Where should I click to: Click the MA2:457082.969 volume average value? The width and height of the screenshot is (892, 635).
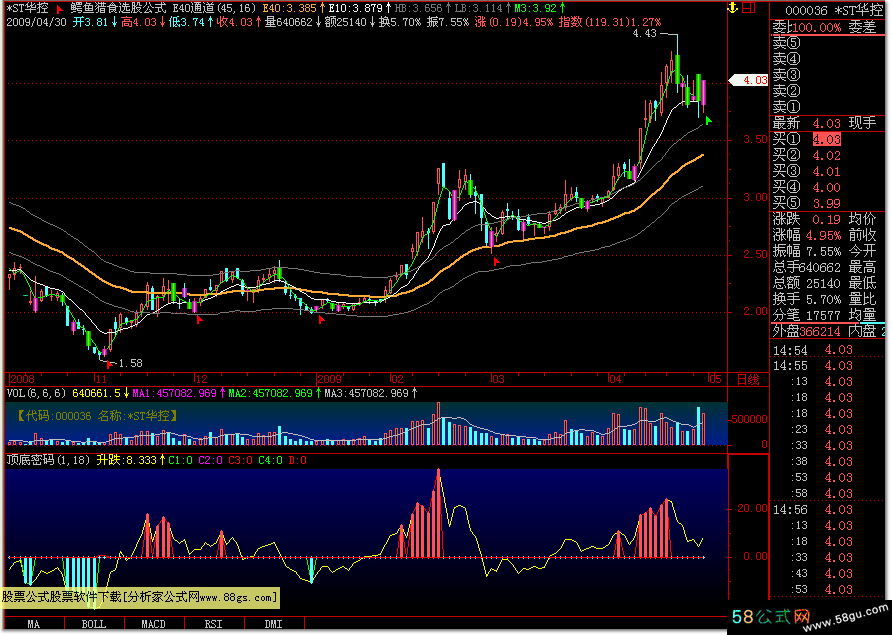click(x=270, y=393)
